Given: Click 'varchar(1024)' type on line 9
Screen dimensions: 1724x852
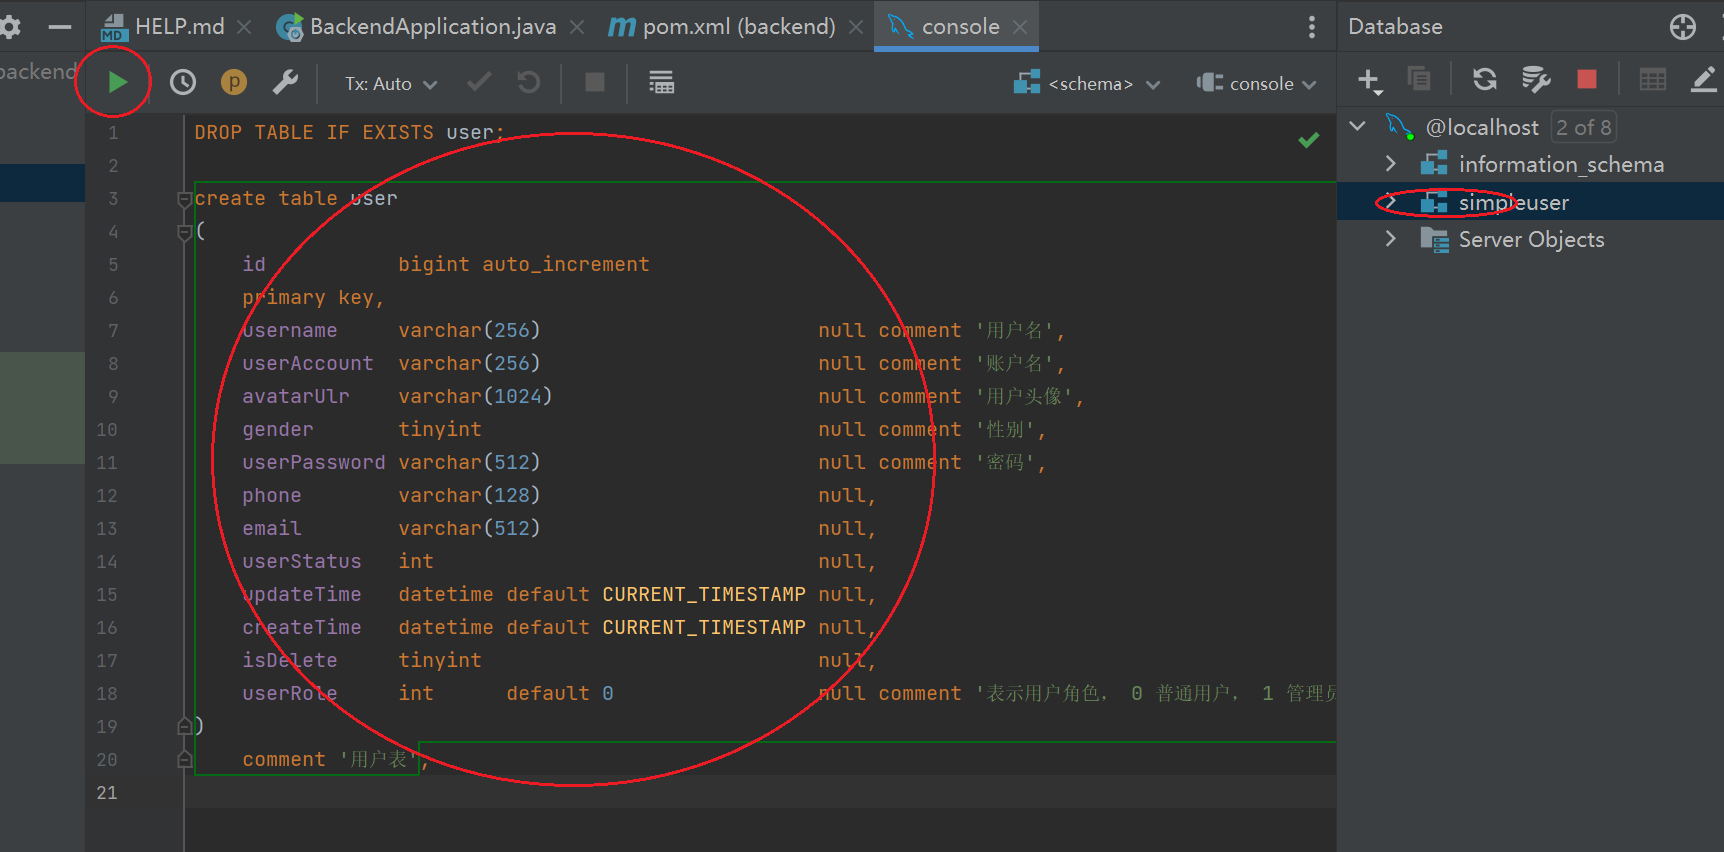Looking at the screenshot, I should tap(475, 396).
